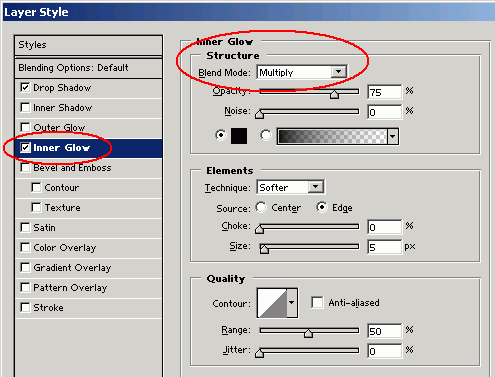495x377 pixels.
Task: Click the Size value input field
Action: pos(384,247)
